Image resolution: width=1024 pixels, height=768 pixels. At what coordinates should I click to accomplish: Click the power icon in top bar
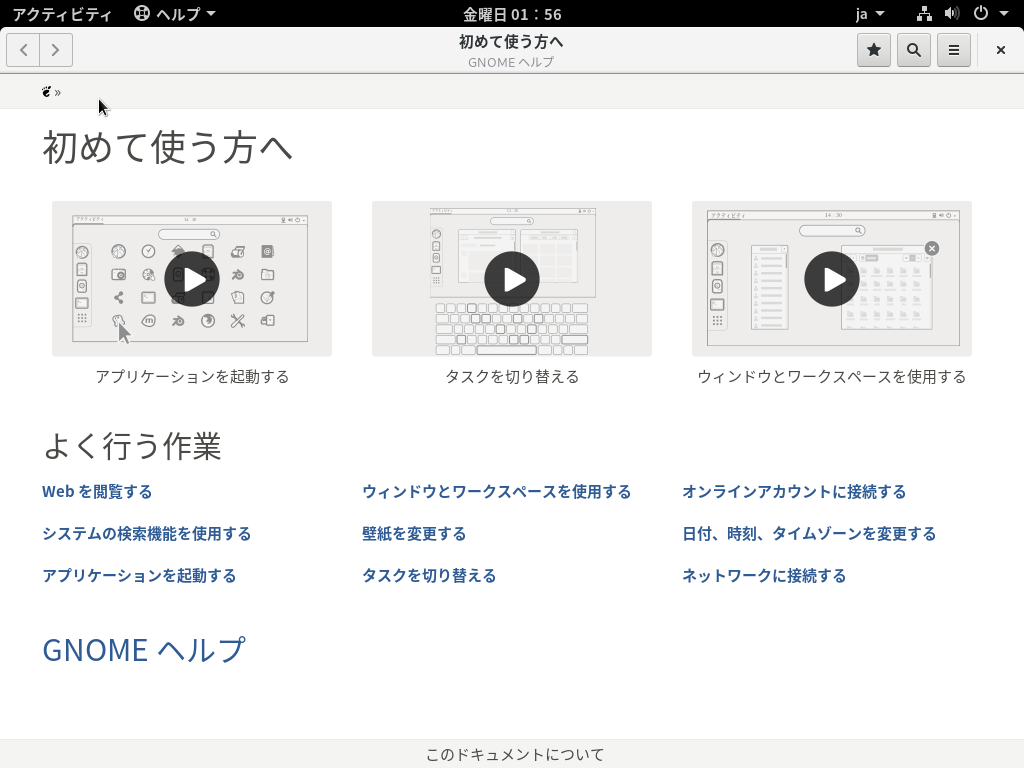(981, 14)
